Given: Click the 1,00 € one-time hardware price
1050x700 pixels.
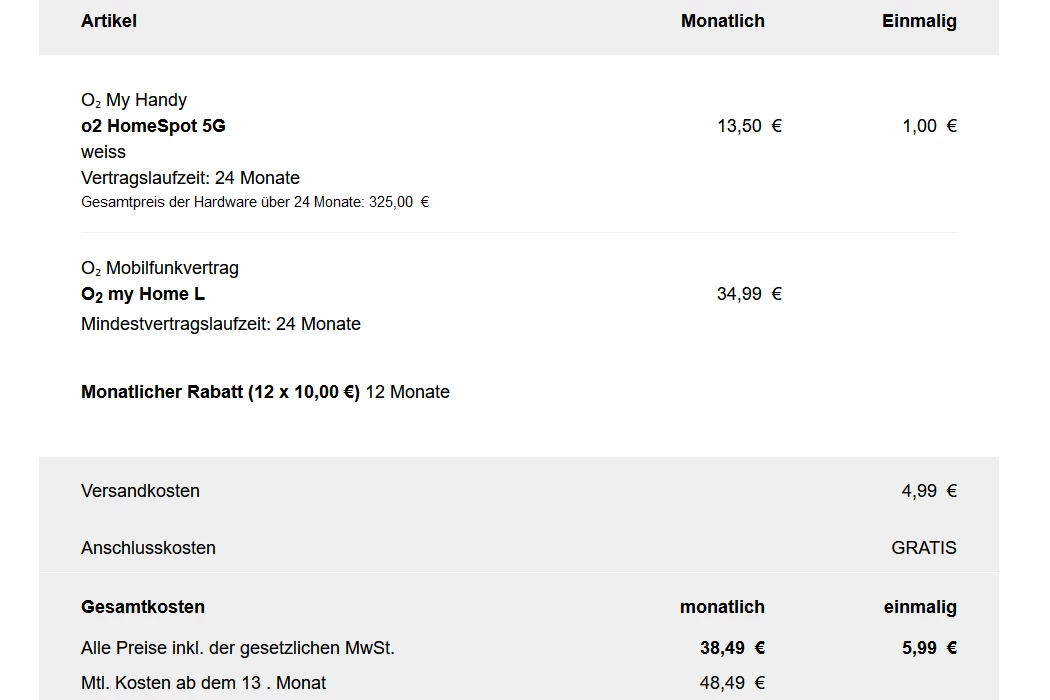Looking at the screenshot, I should pos(929,126).
